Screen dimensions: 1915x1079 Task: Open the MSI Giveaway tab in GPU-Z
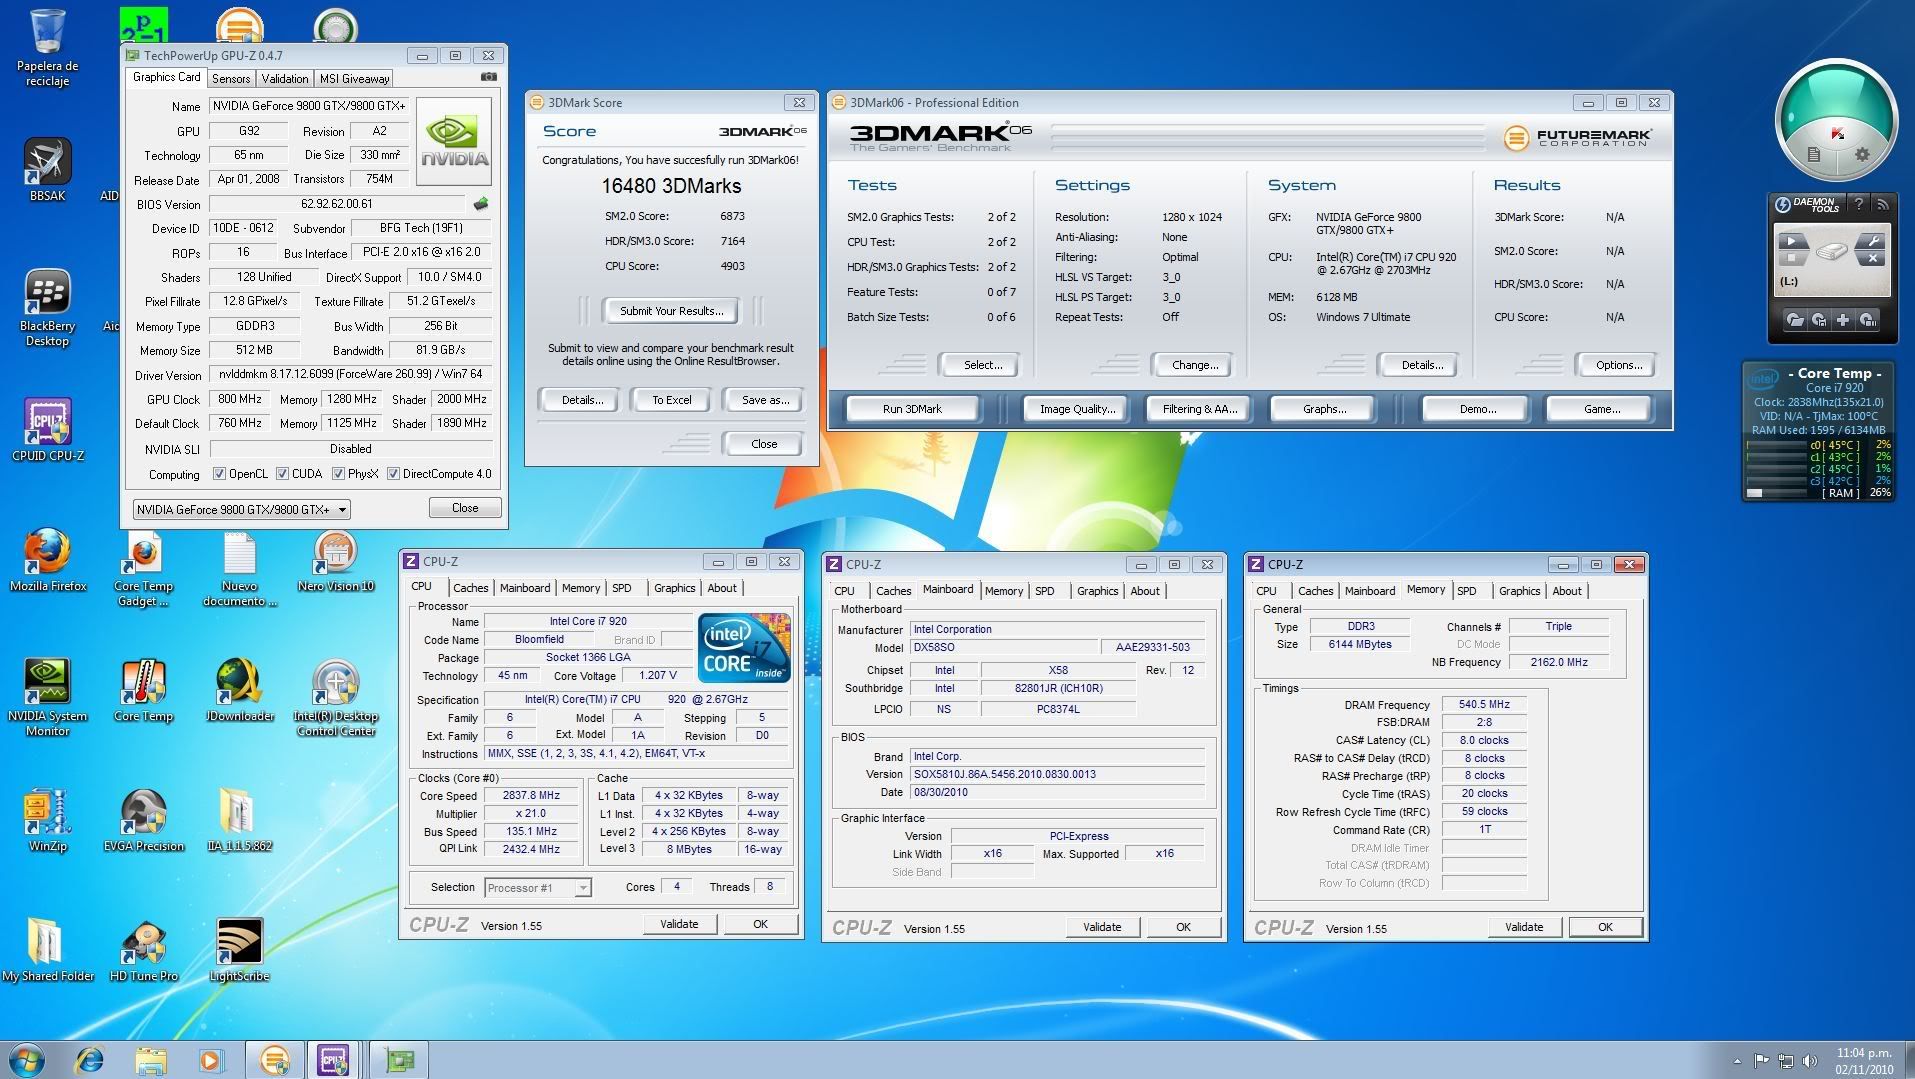click(x=354, y=79)
